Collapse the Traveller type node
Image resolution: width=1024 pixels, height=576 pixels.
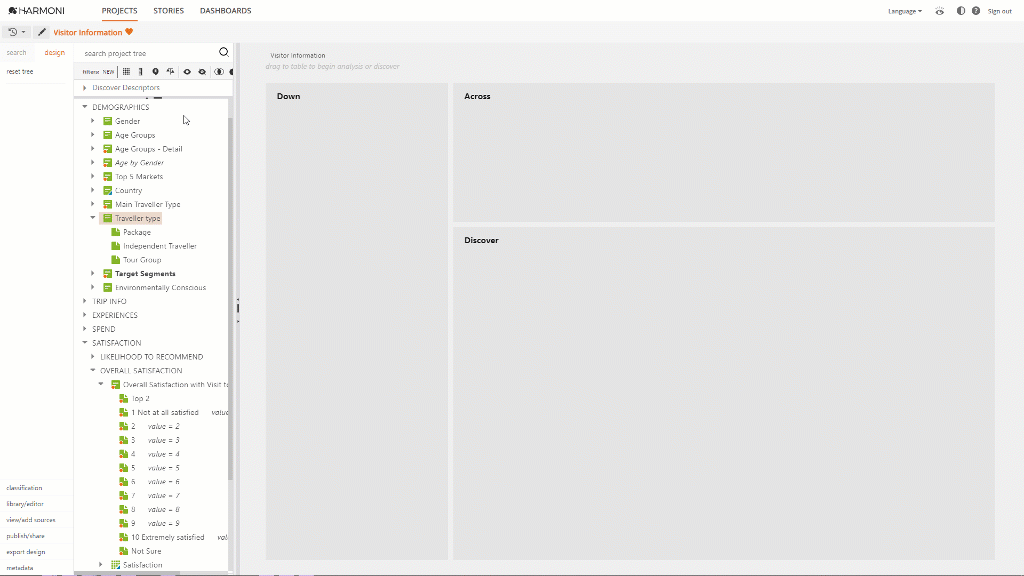[x=93, y=217]
